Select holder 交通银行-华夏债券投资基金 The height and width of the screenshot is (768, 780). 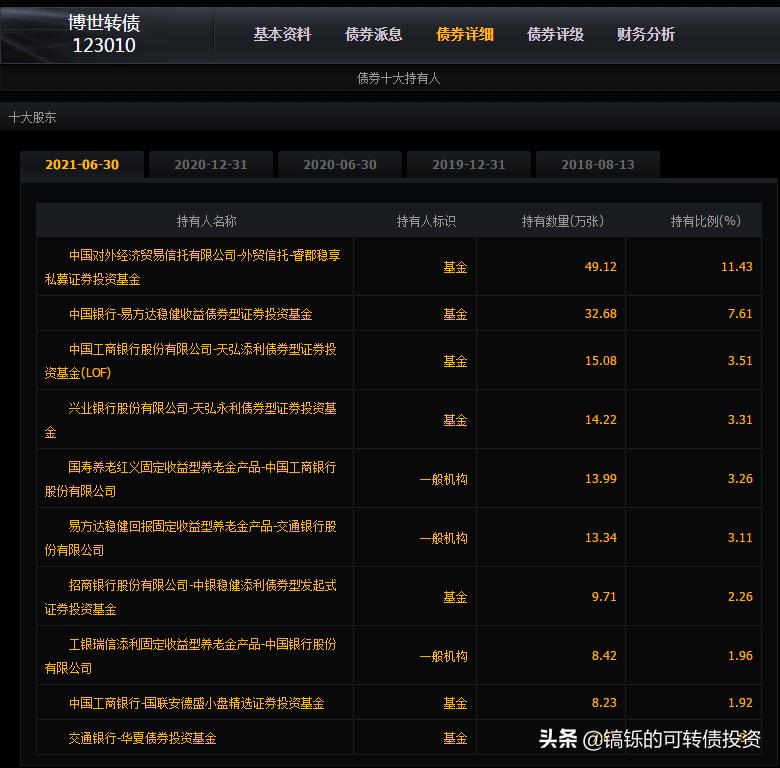coord(143,738)
